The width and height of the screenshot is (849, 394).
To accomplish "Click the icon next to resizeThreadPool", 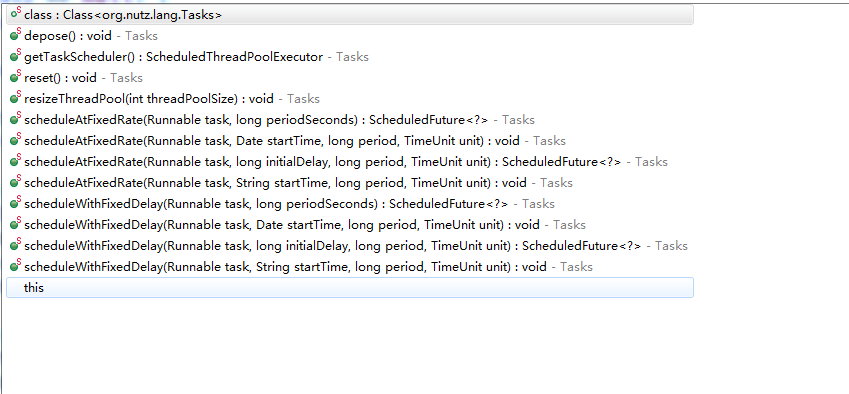I will 16,98.
